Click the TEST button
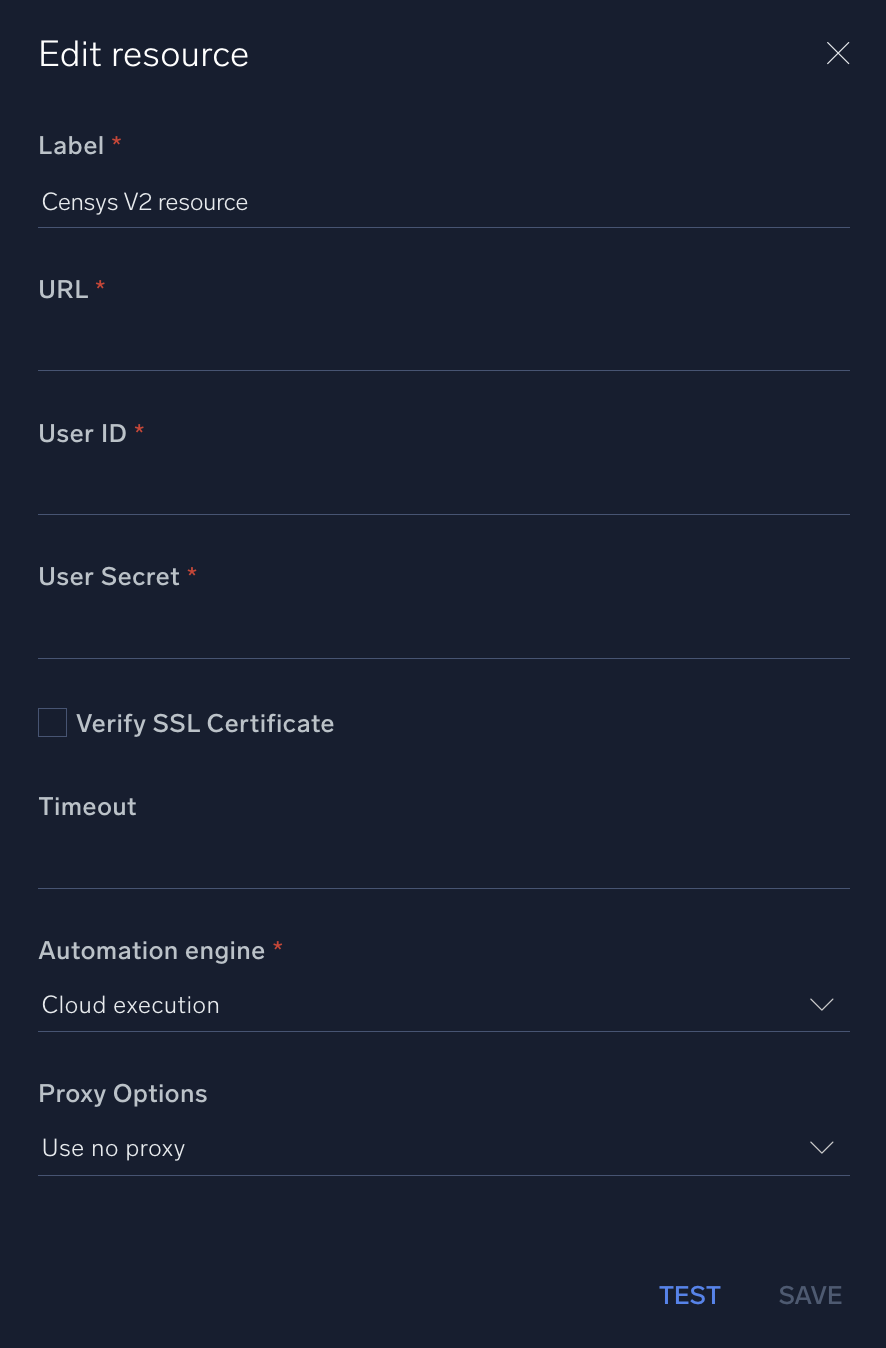The height and width of the screenshot is (1348, 886). (x=689, y=1295)
